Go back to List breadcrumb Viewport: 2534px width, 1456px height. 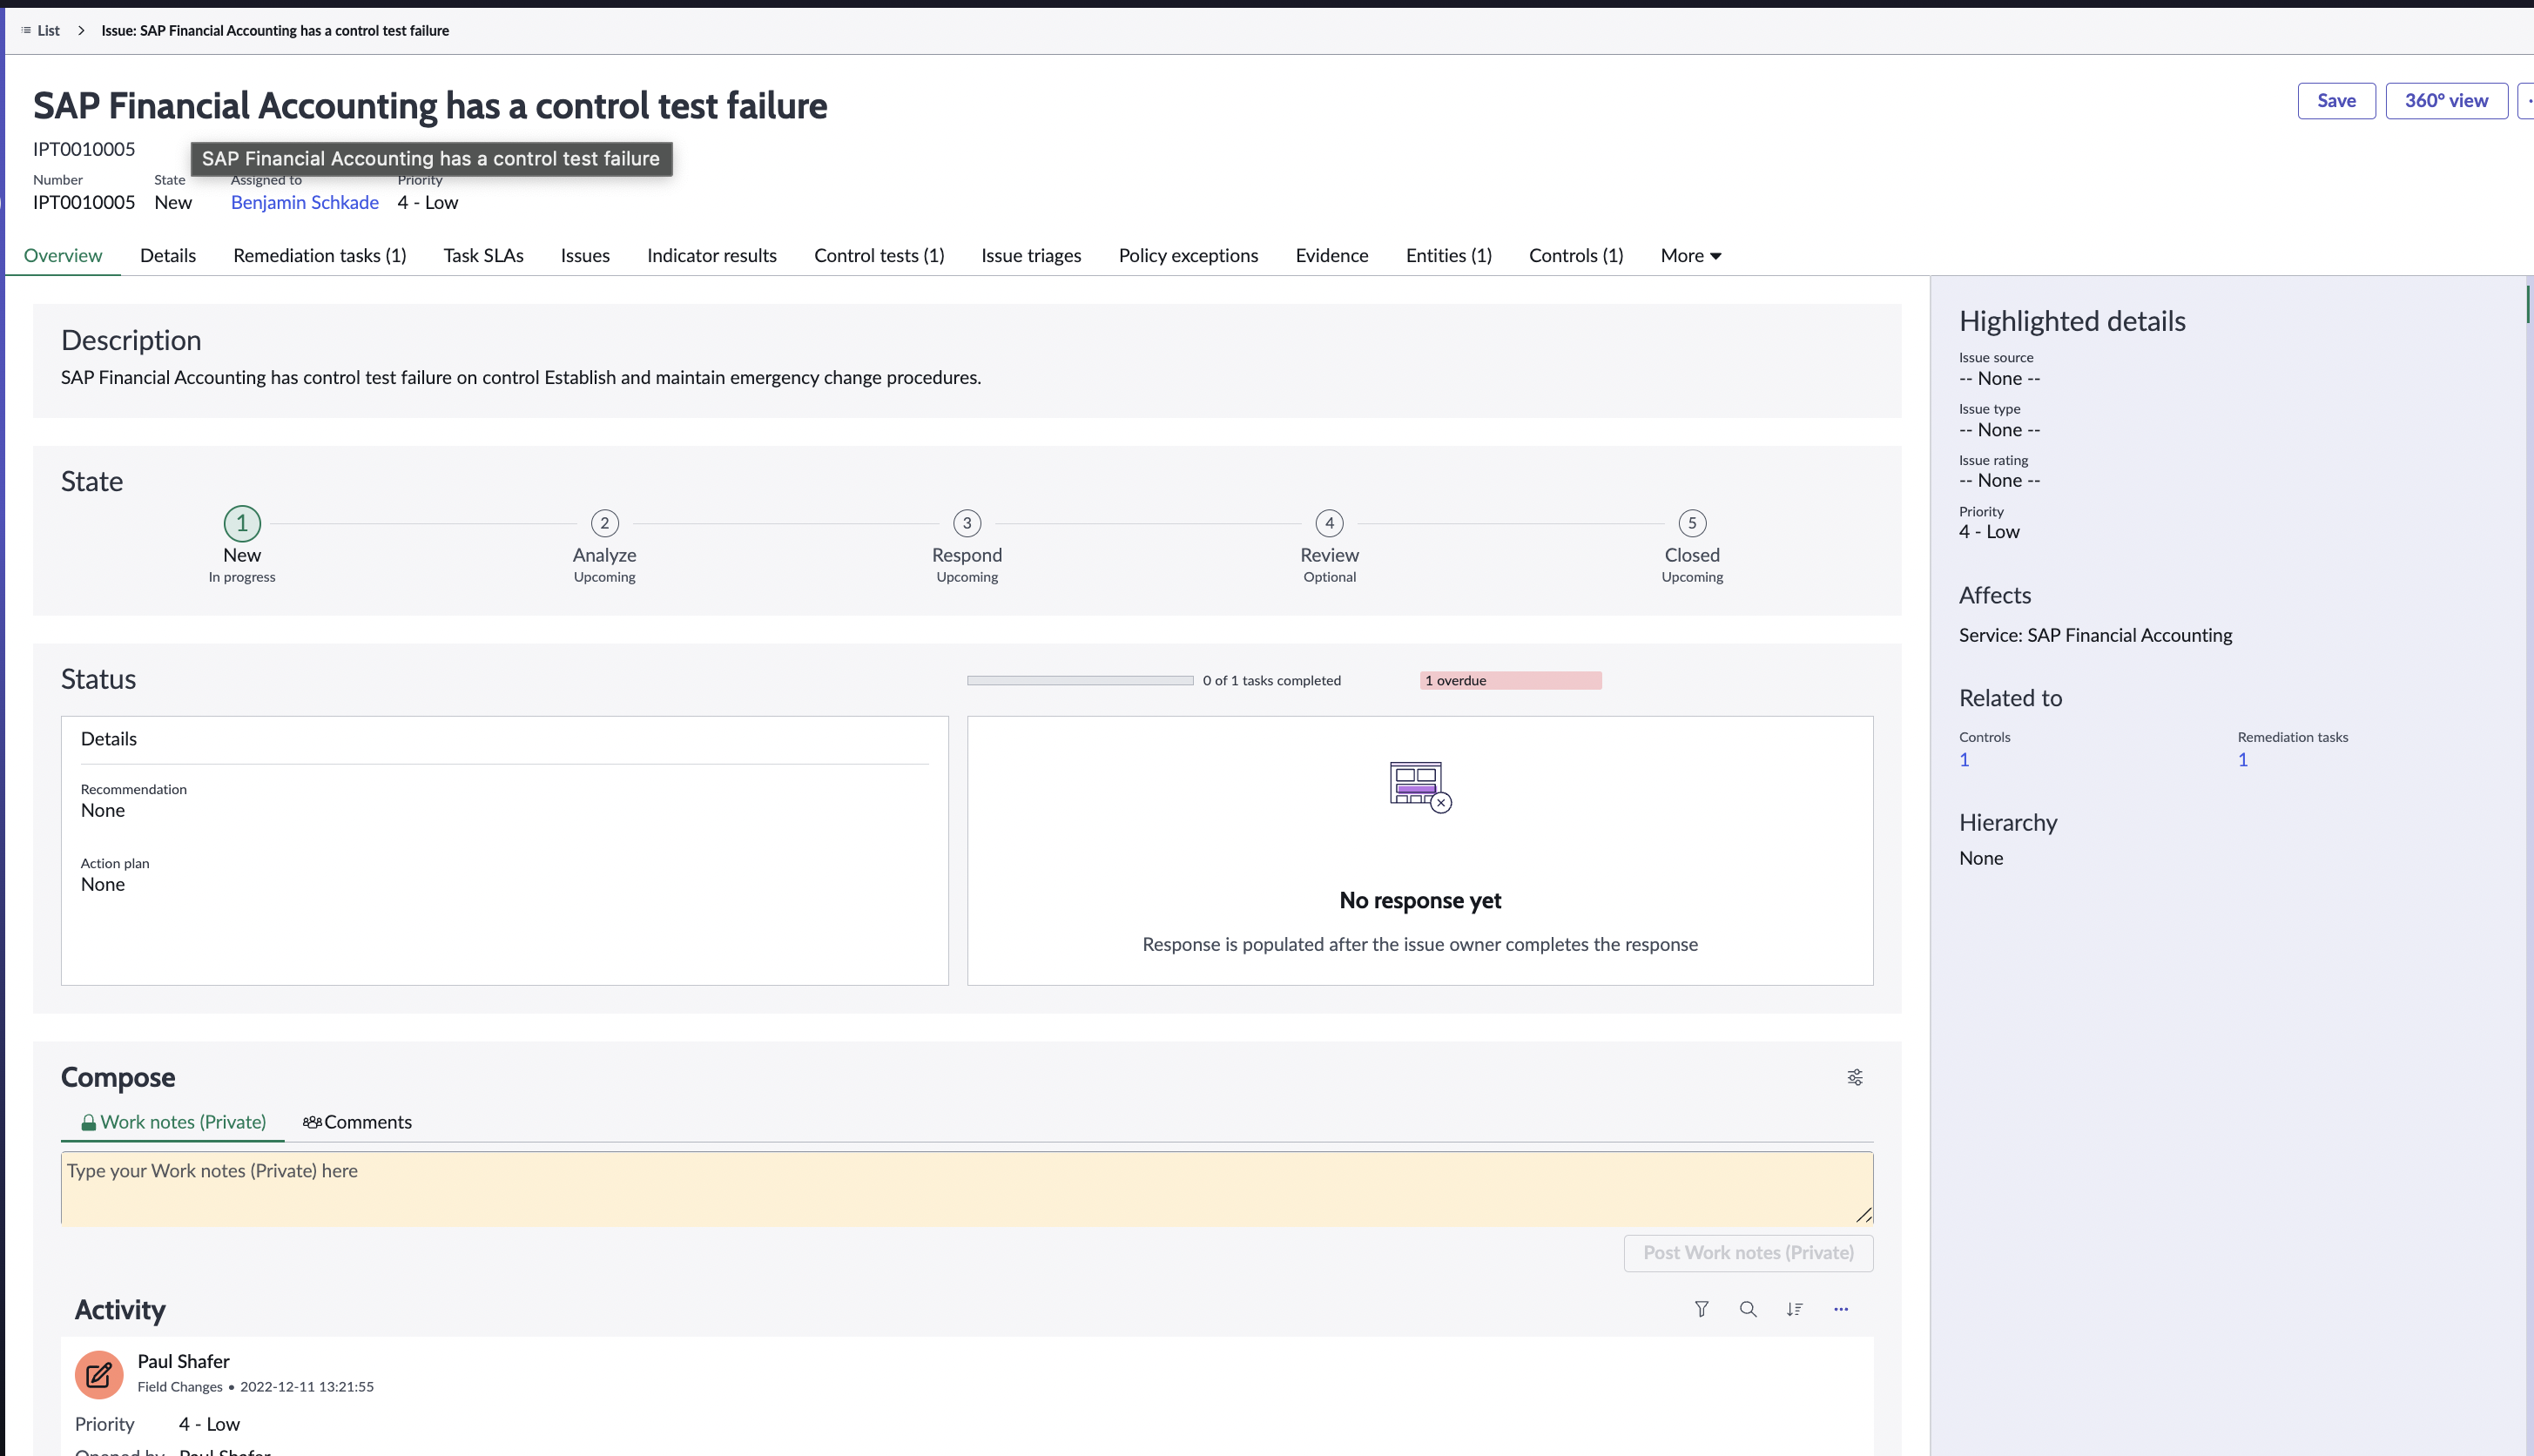[x=48, y=30]
